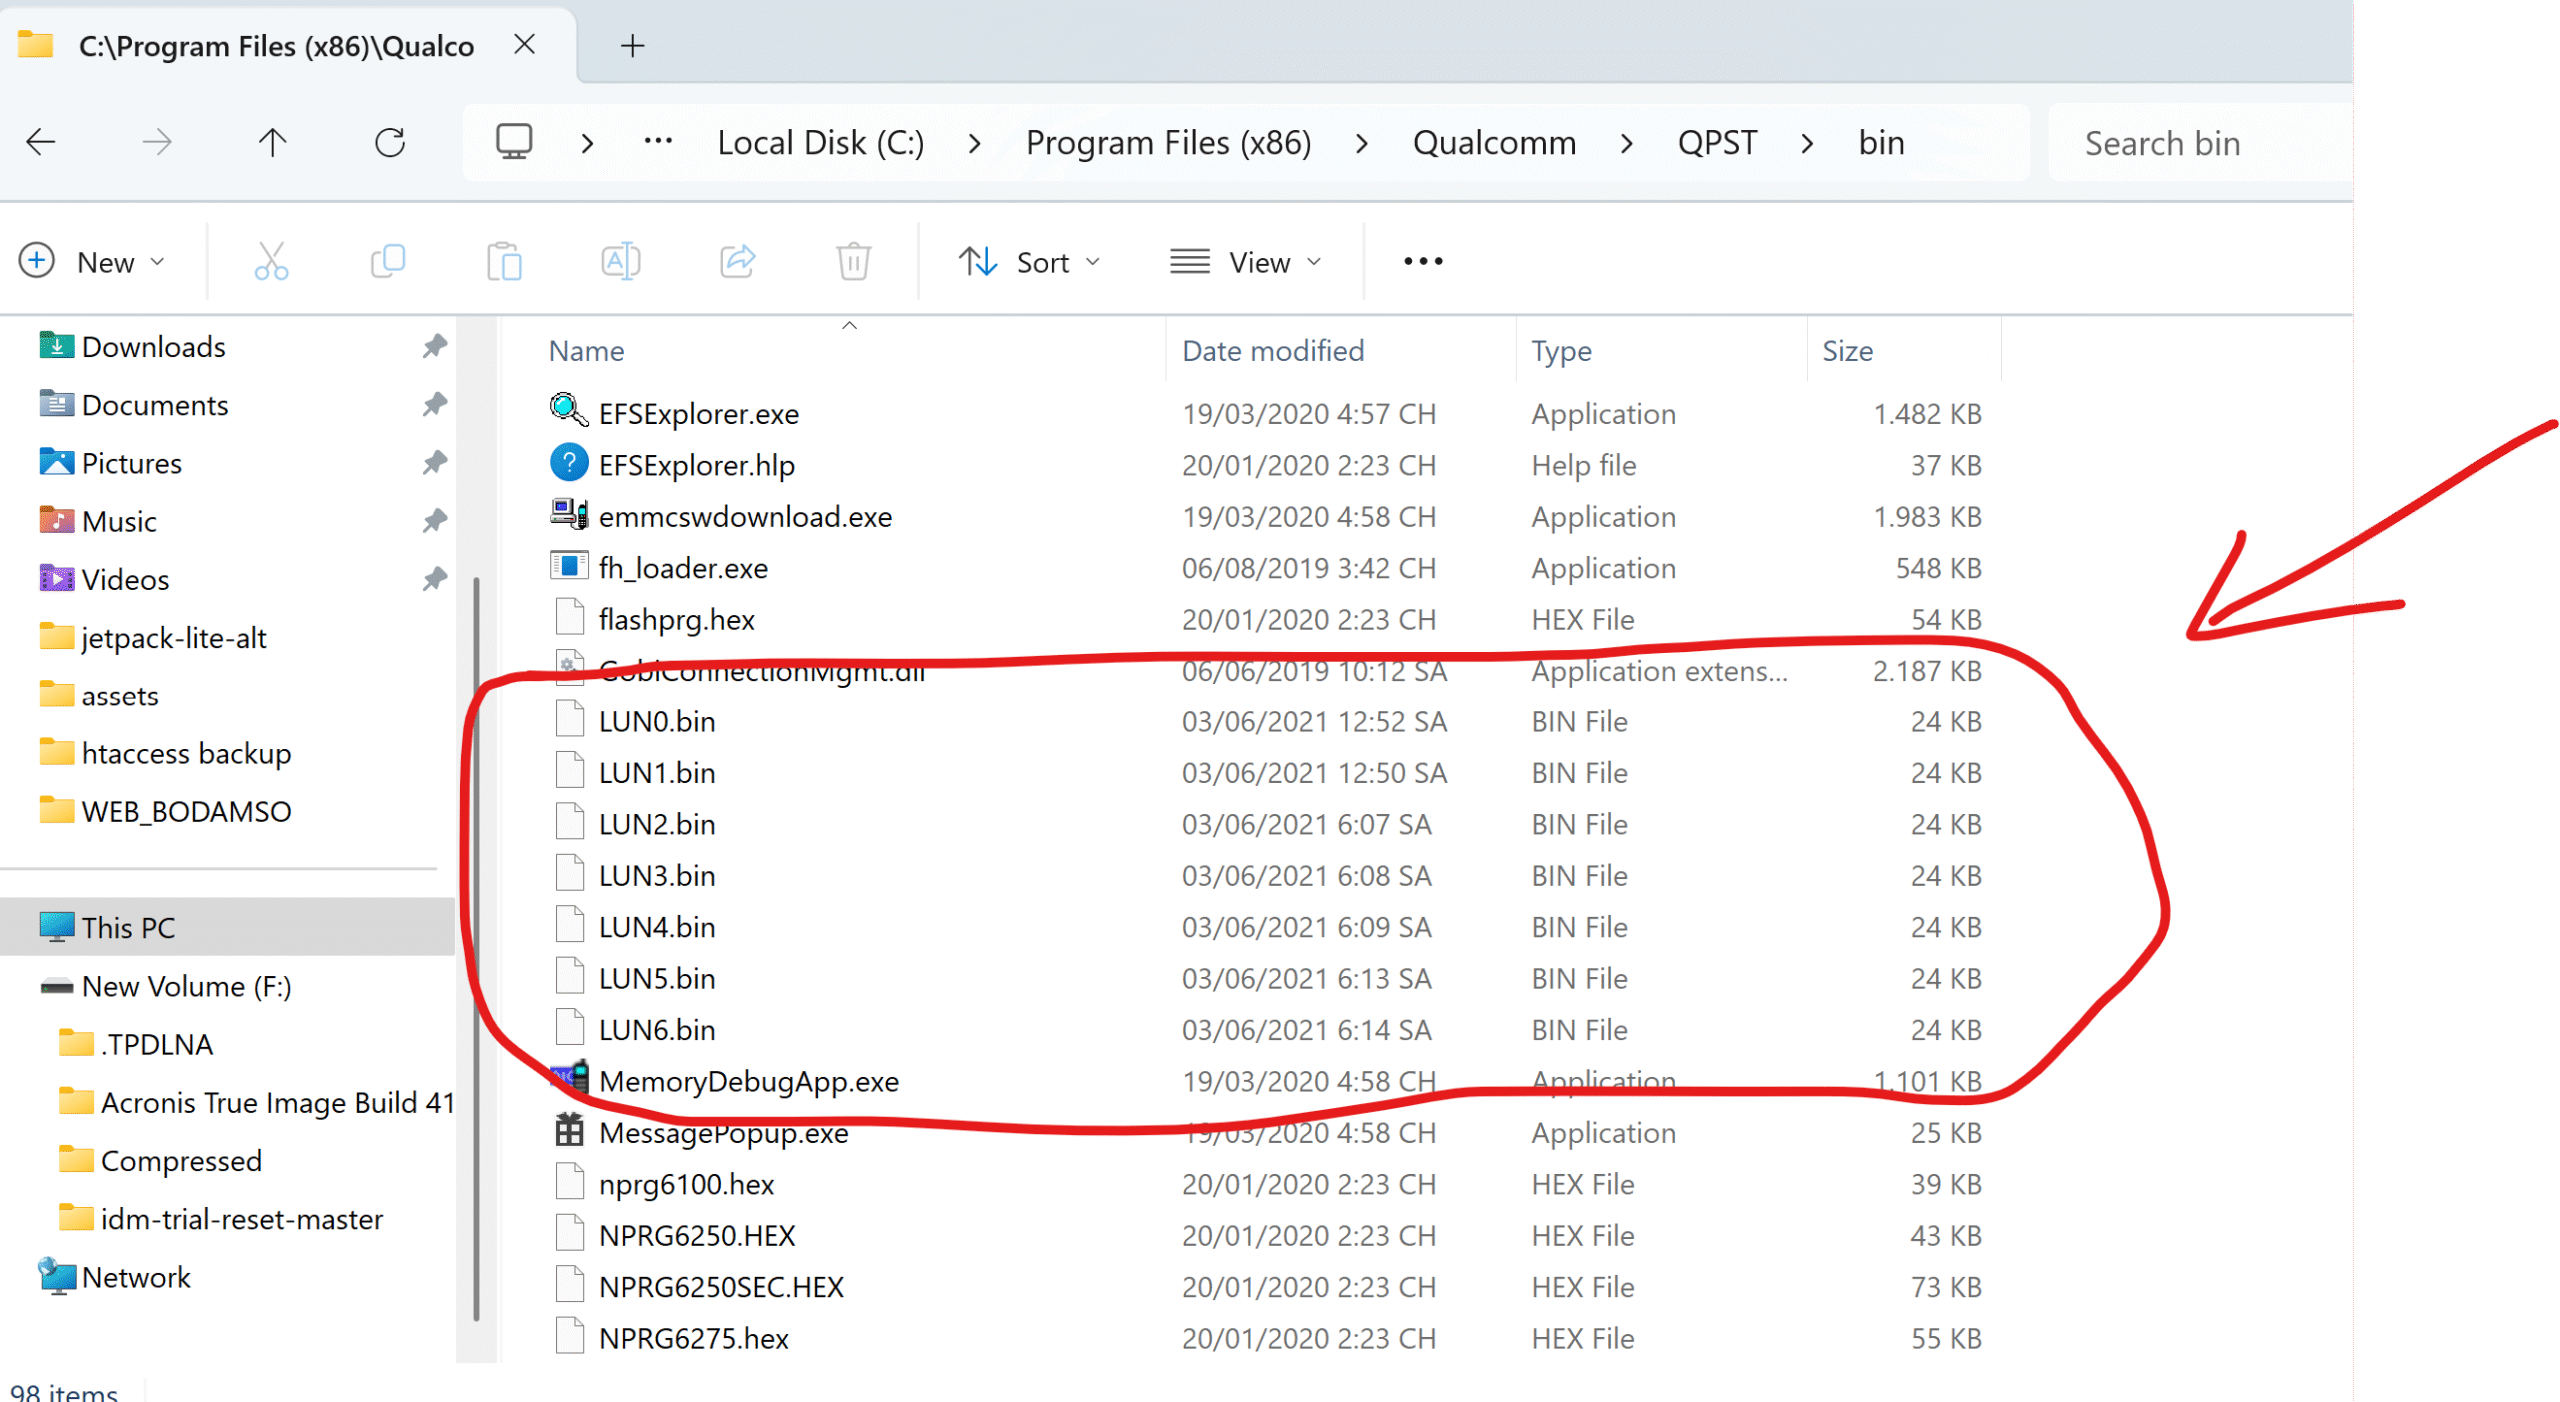Refresh the current folder

(x=390, y=143)
